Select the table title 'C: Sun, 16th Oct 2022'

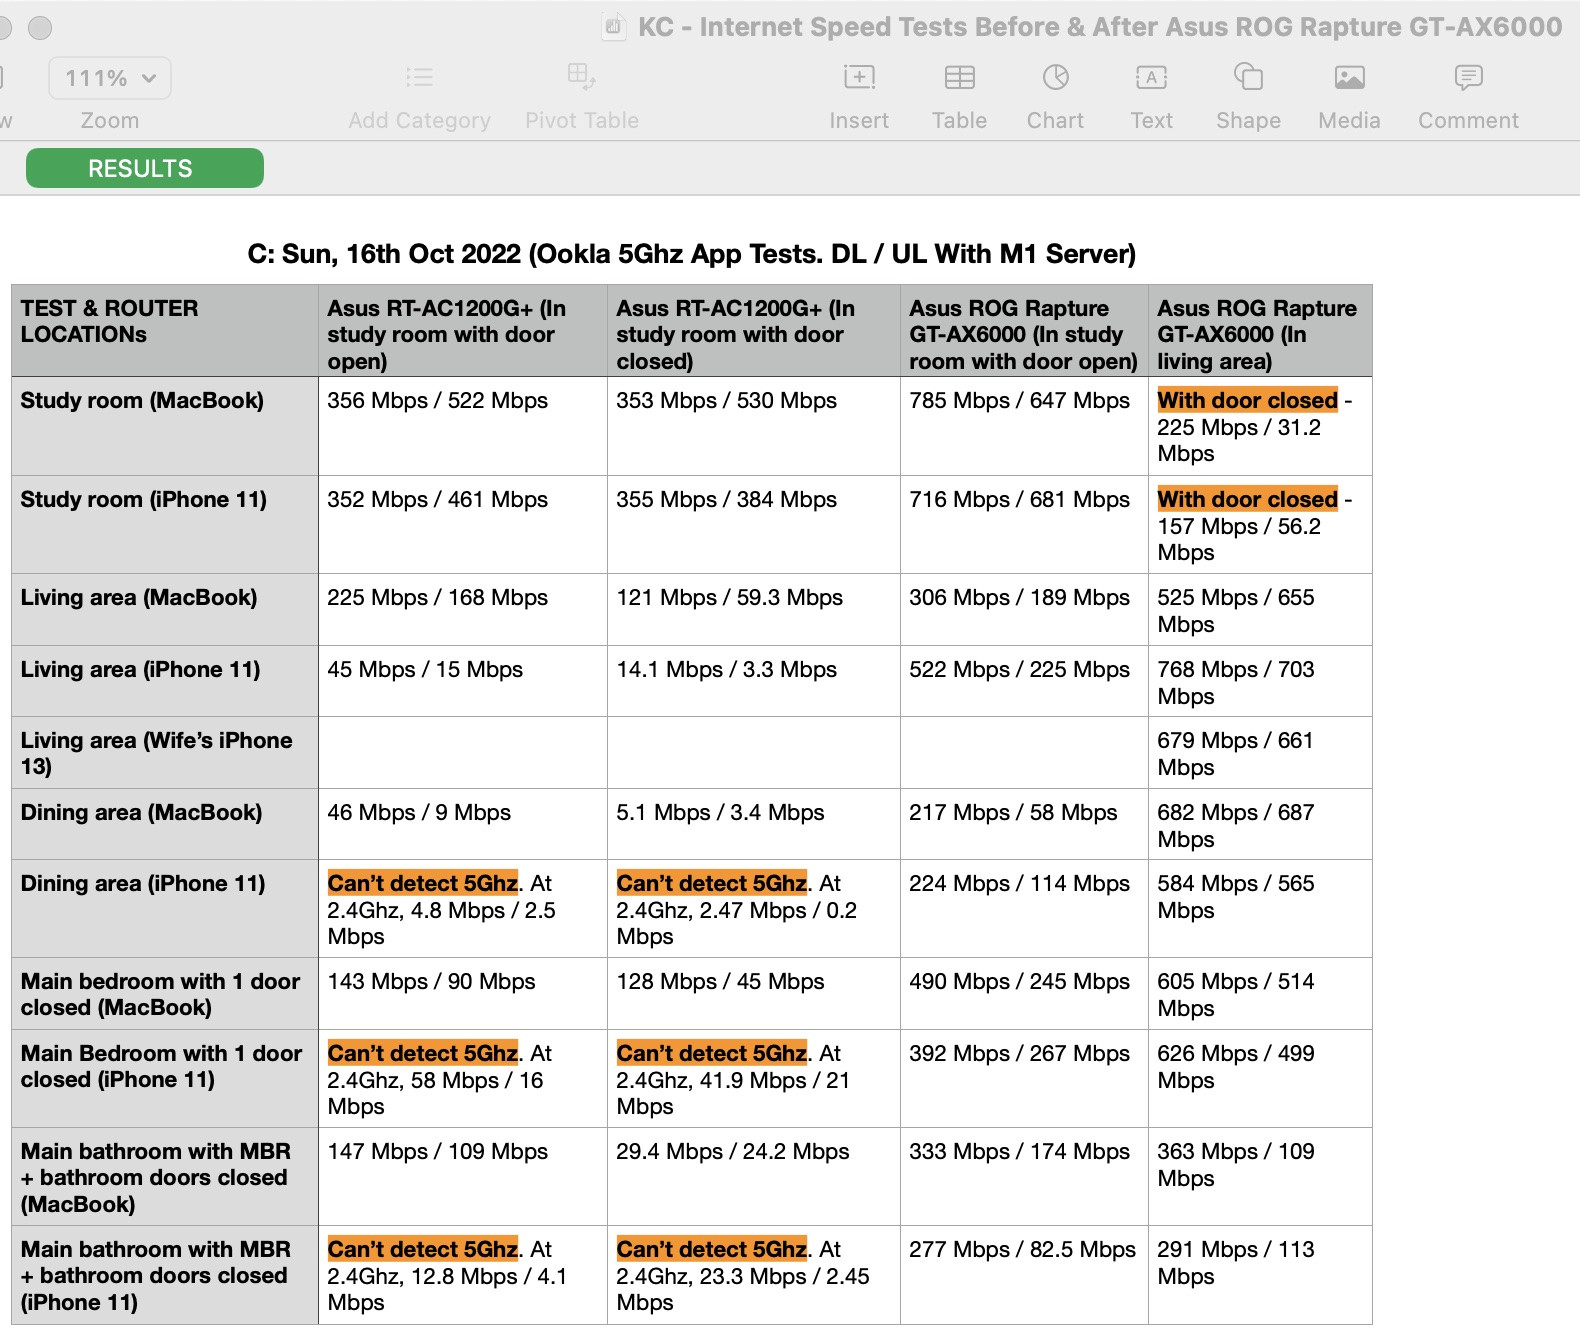tap(692, 254)
